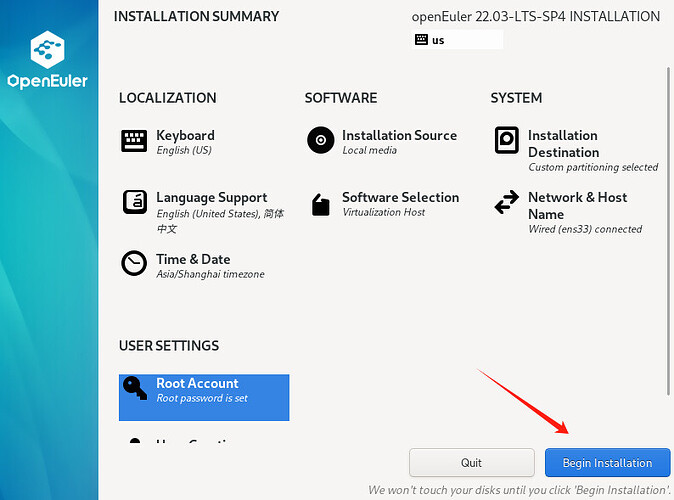This screenshot has width=674, height=500.
Task: Click the Language Support icon
Action: (135, 202)
